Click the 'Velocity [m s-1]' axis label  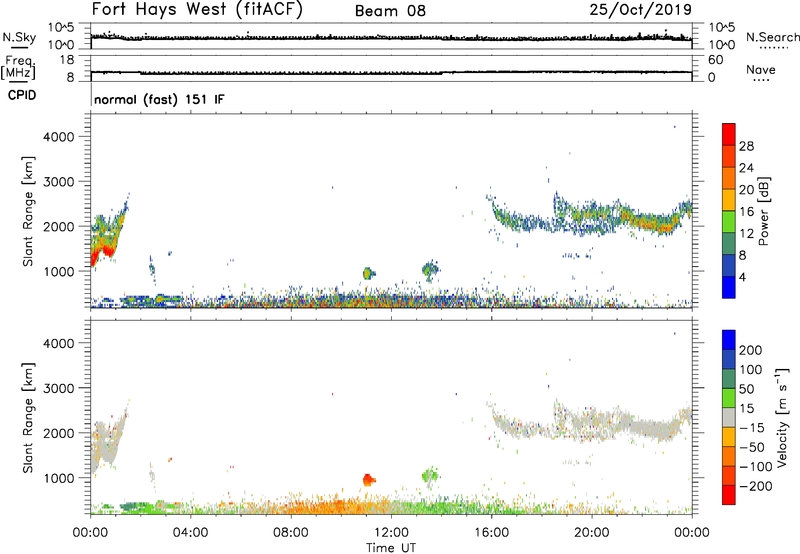[x=782, y=417]
